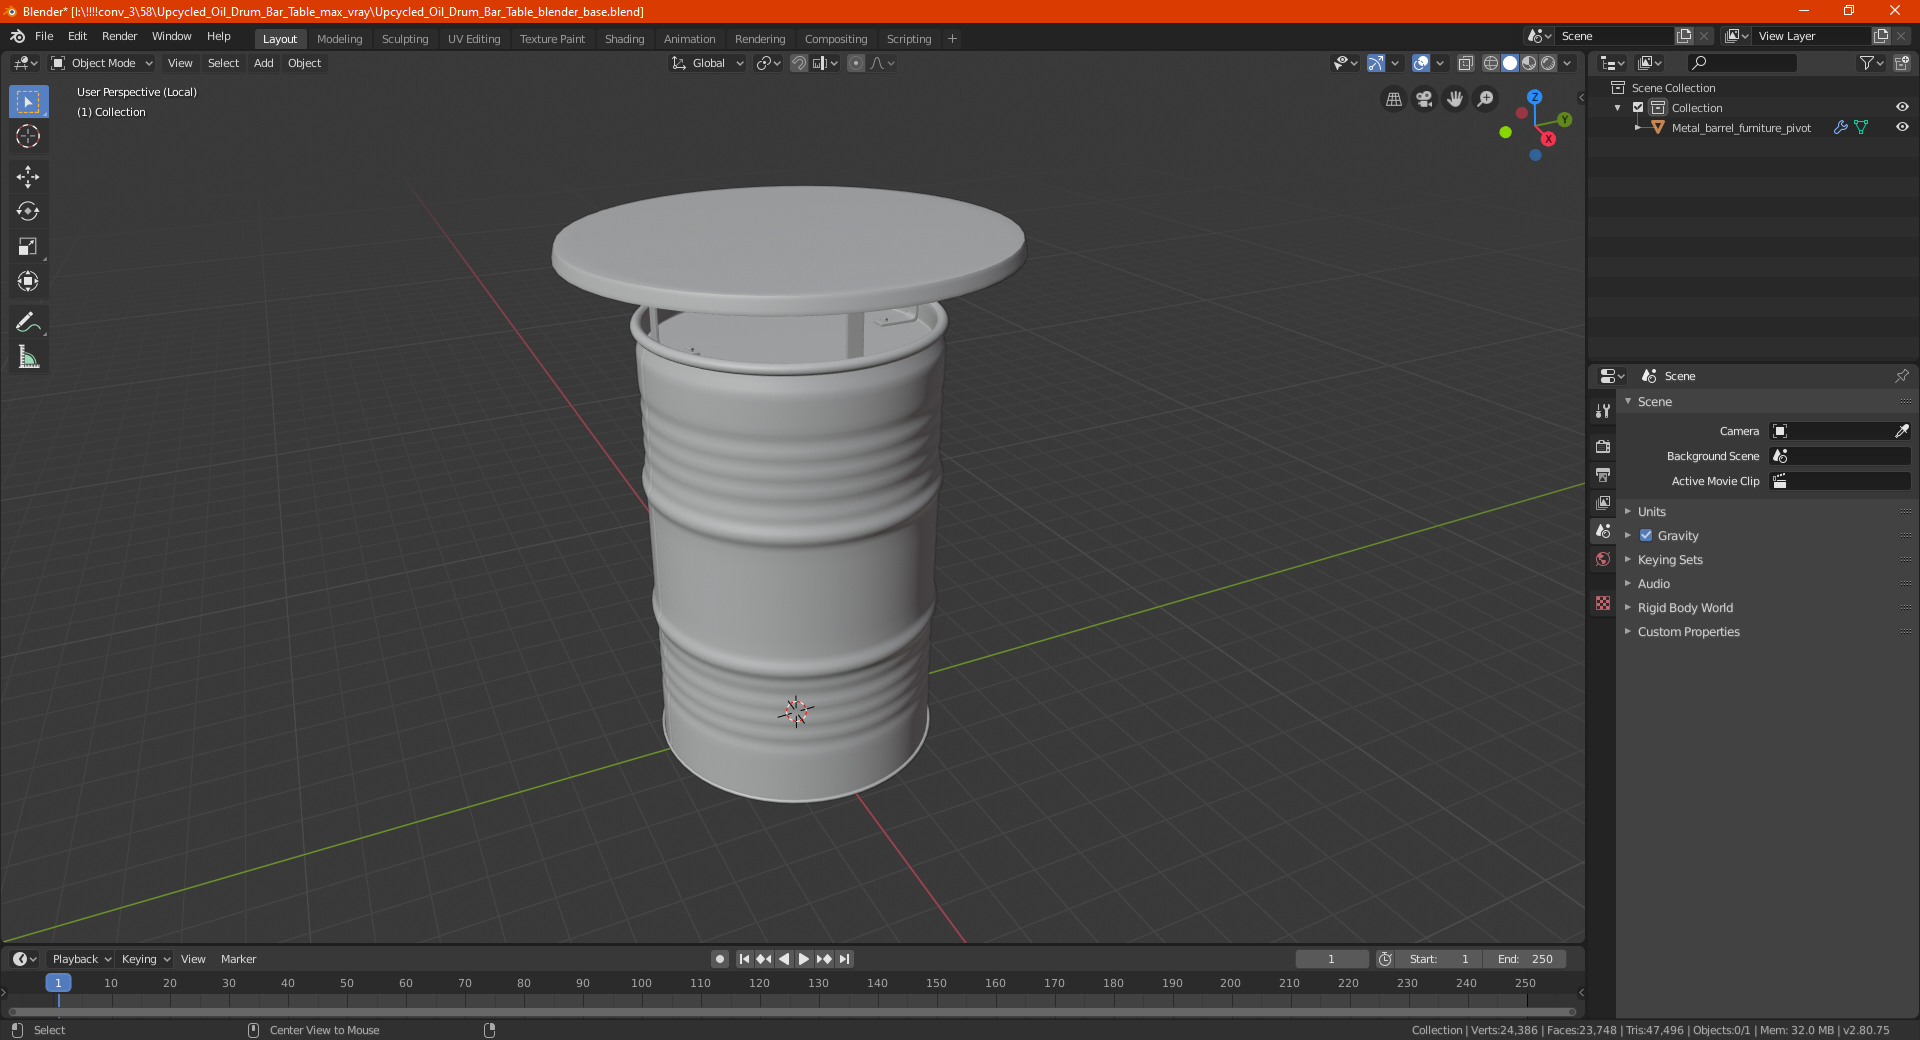Toggle proportional editing

856,63
